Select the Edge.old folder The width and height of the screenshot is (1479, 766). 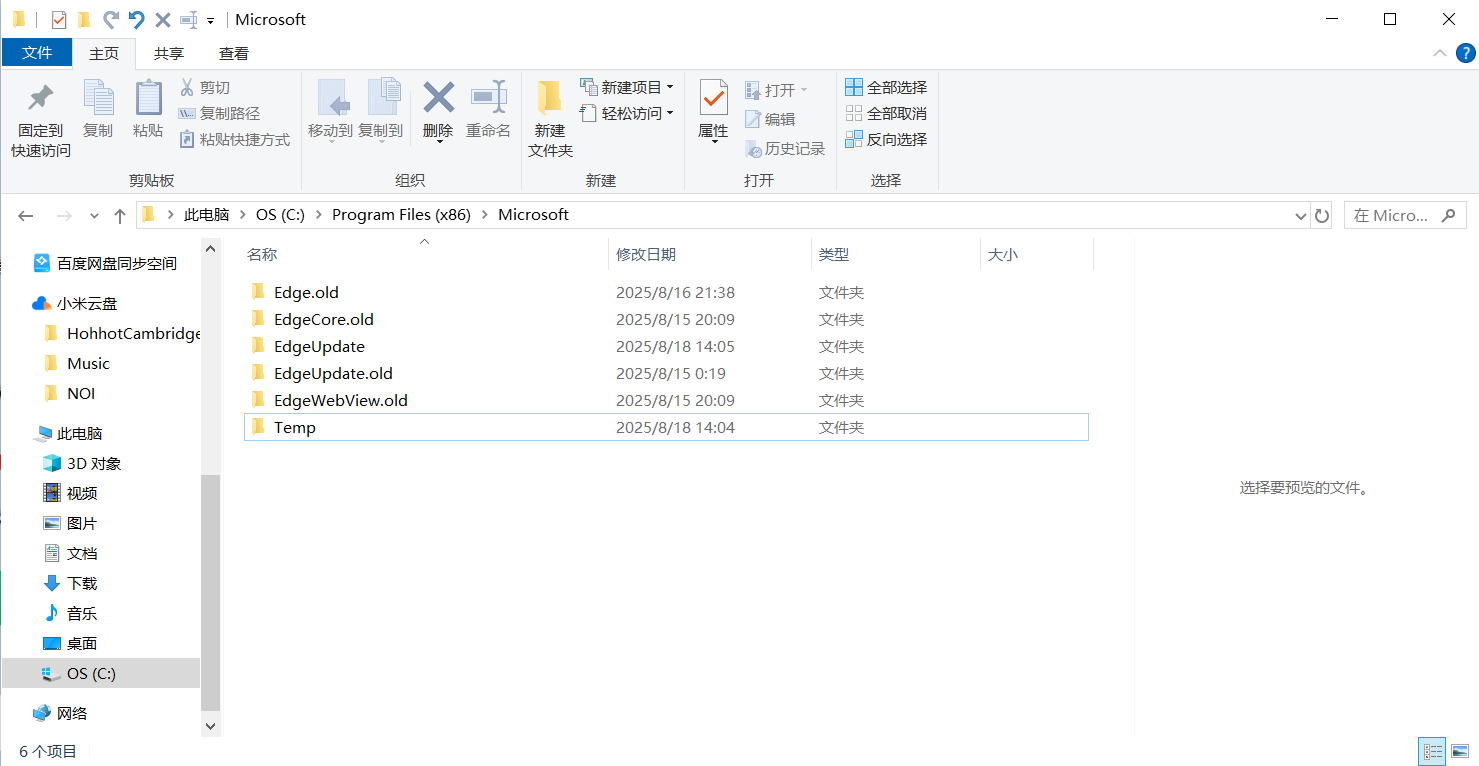click(666, 293)
